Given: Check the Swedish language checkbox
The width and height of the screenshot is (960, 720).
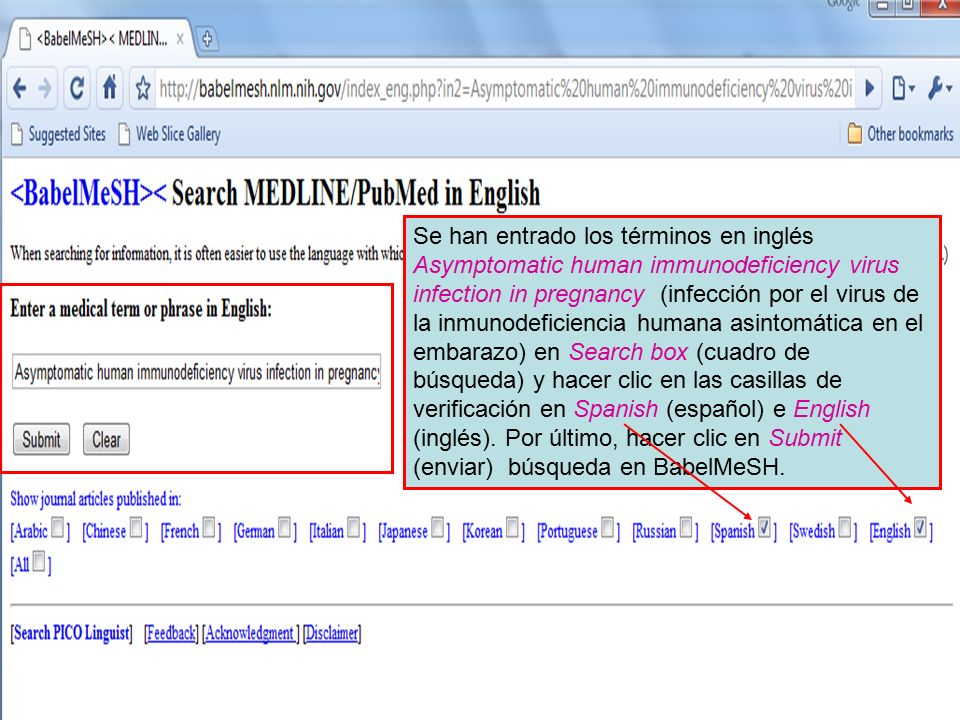Looking at the screenshot, I should click(844, 527).
